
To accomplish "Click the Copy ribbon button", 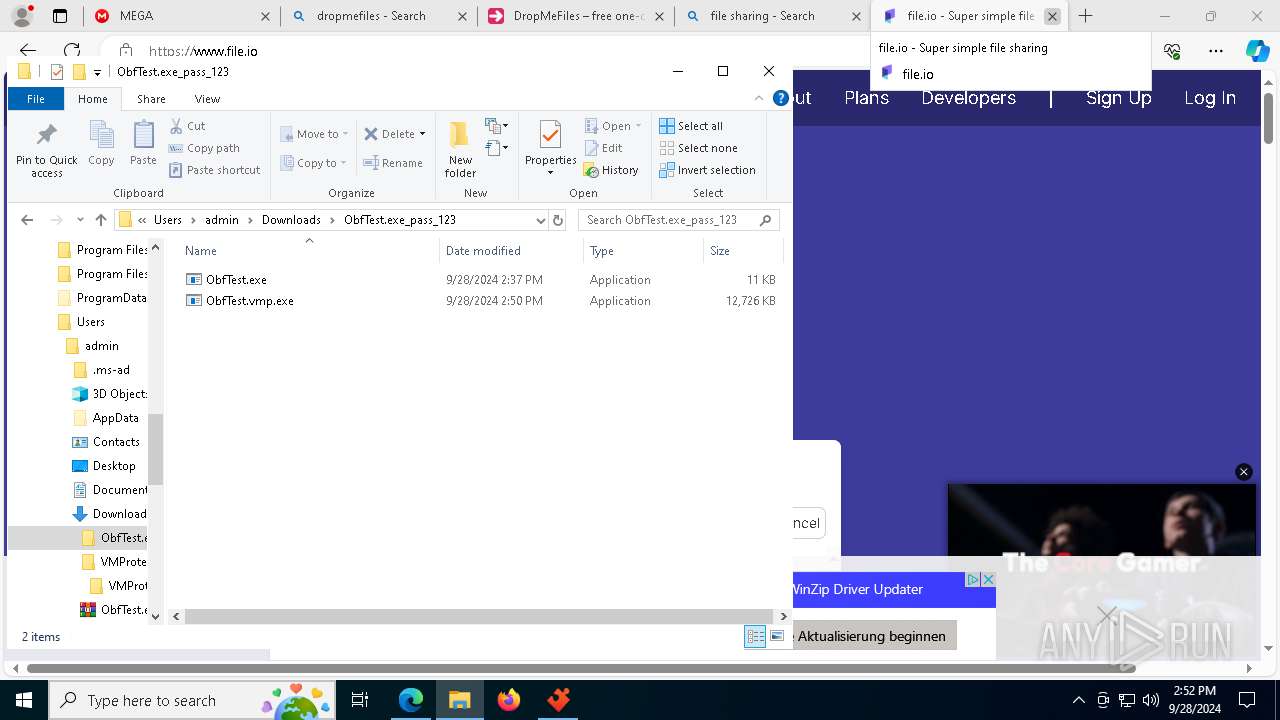I will tap(101, 144).
